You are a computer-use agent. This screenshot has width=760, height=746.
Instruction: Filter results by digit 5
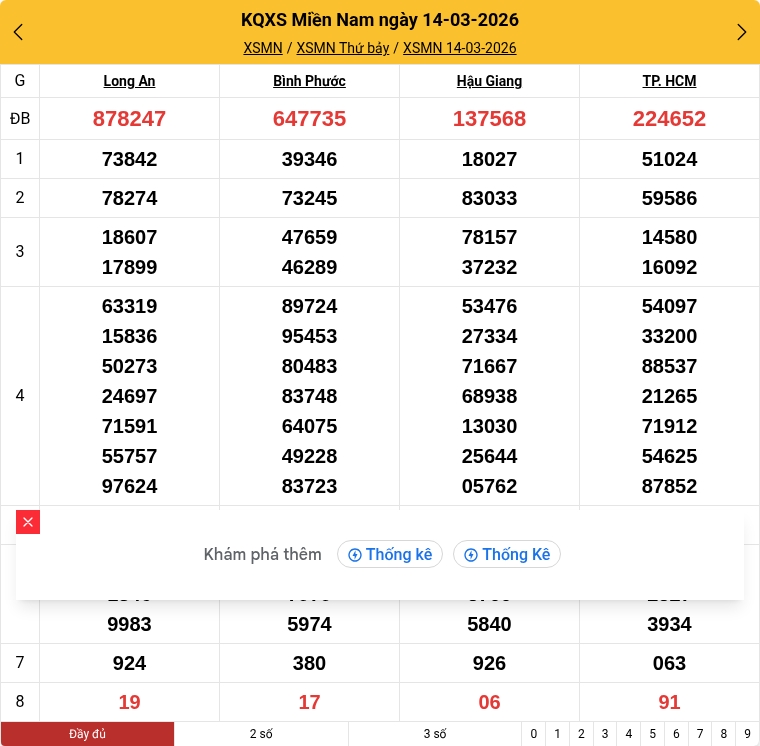[652, 734]
